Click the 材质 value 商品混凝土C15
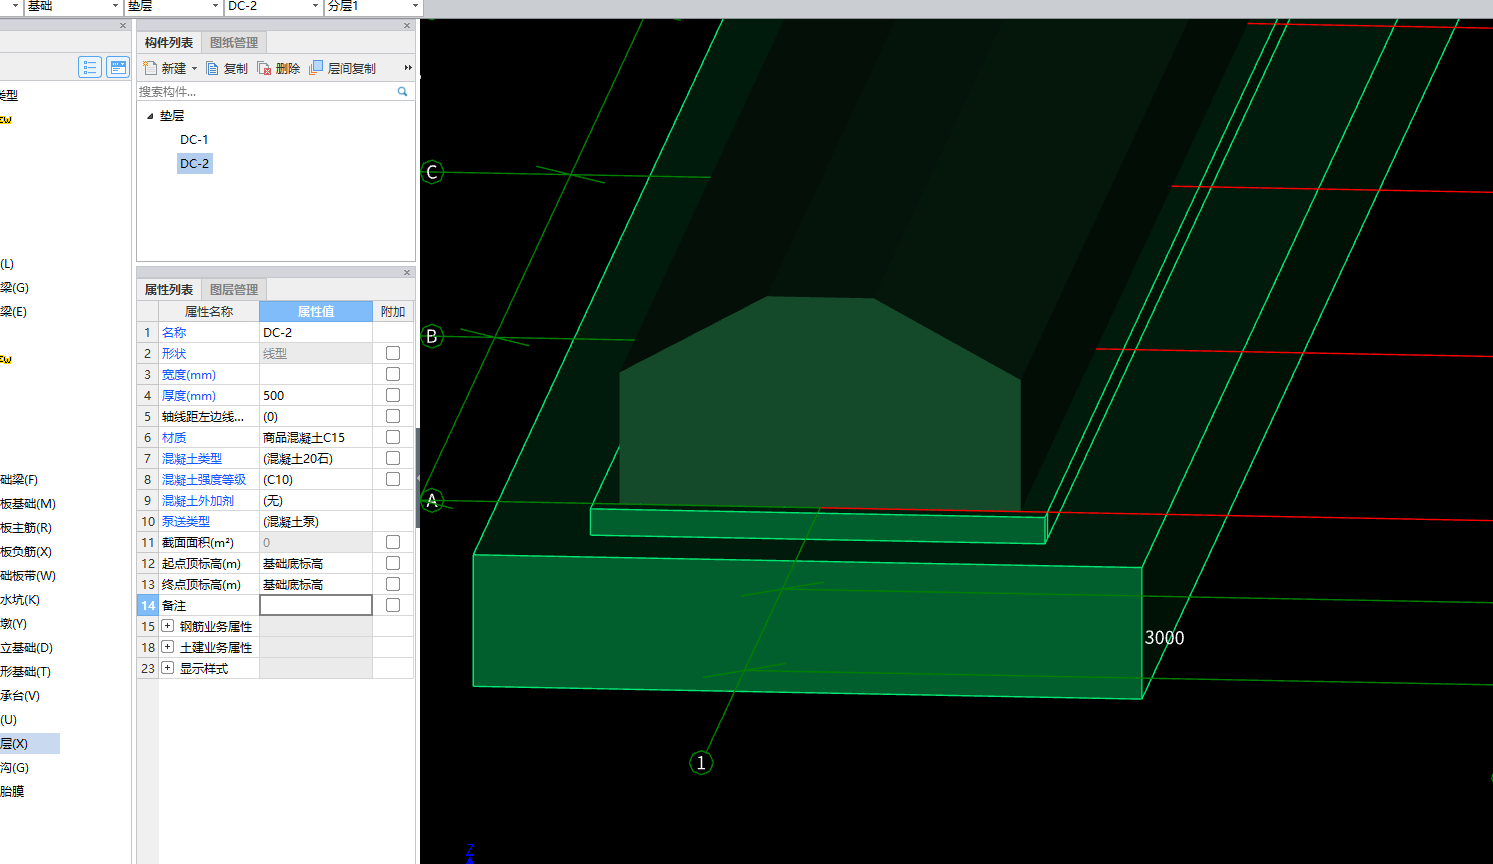The height and width of the screenshot is (864, 1493). [x=304, y=437]
